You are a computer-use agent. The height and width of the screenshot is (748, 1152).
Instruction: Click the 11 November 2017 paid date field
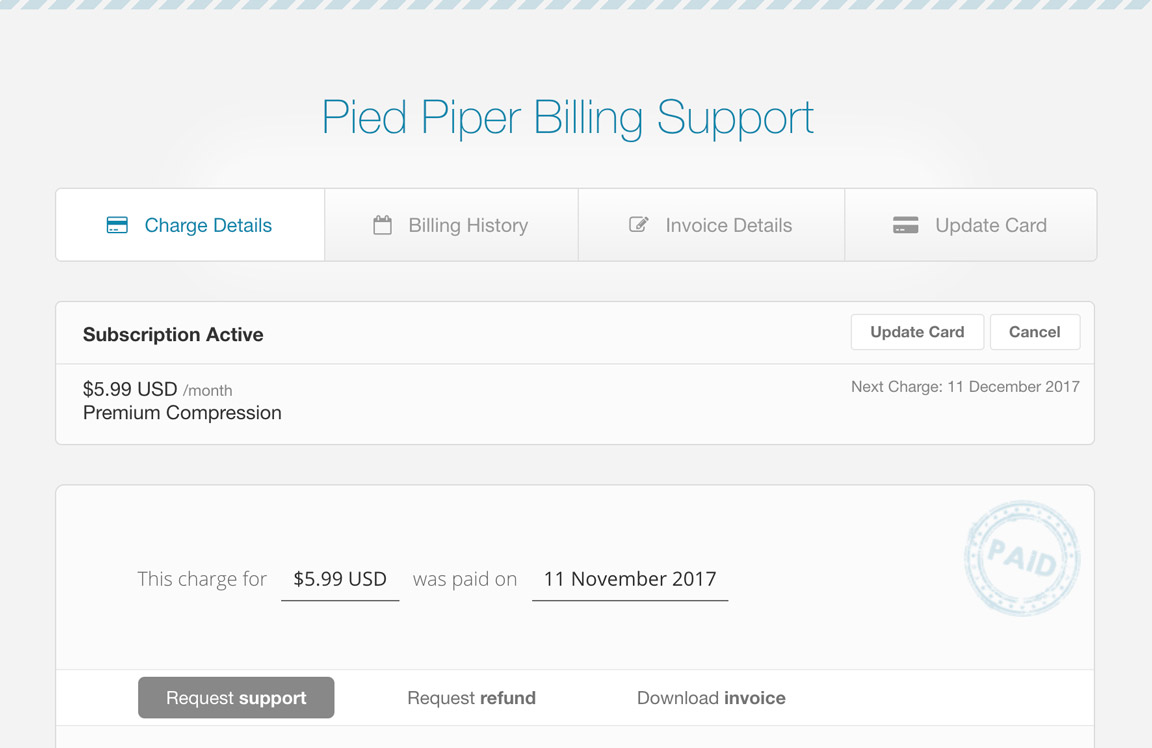pos(630,580)
